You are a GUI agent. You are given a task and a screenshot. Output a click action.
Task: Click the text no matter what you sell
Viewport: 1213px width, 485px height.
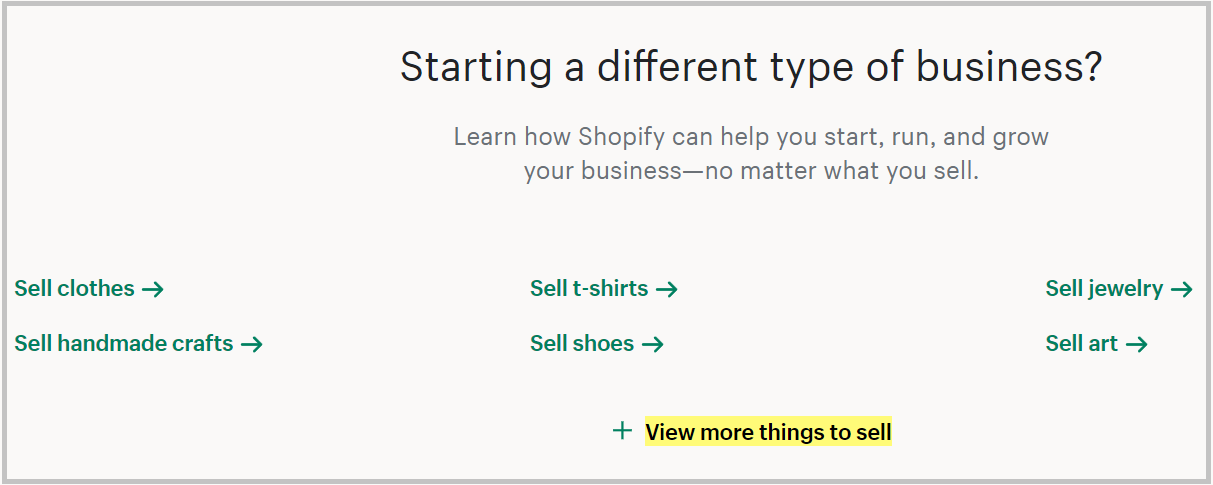841,171
